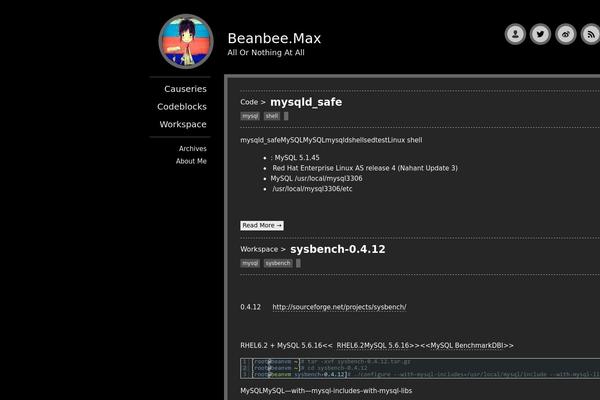Select the shell tag

click(272, 116)
